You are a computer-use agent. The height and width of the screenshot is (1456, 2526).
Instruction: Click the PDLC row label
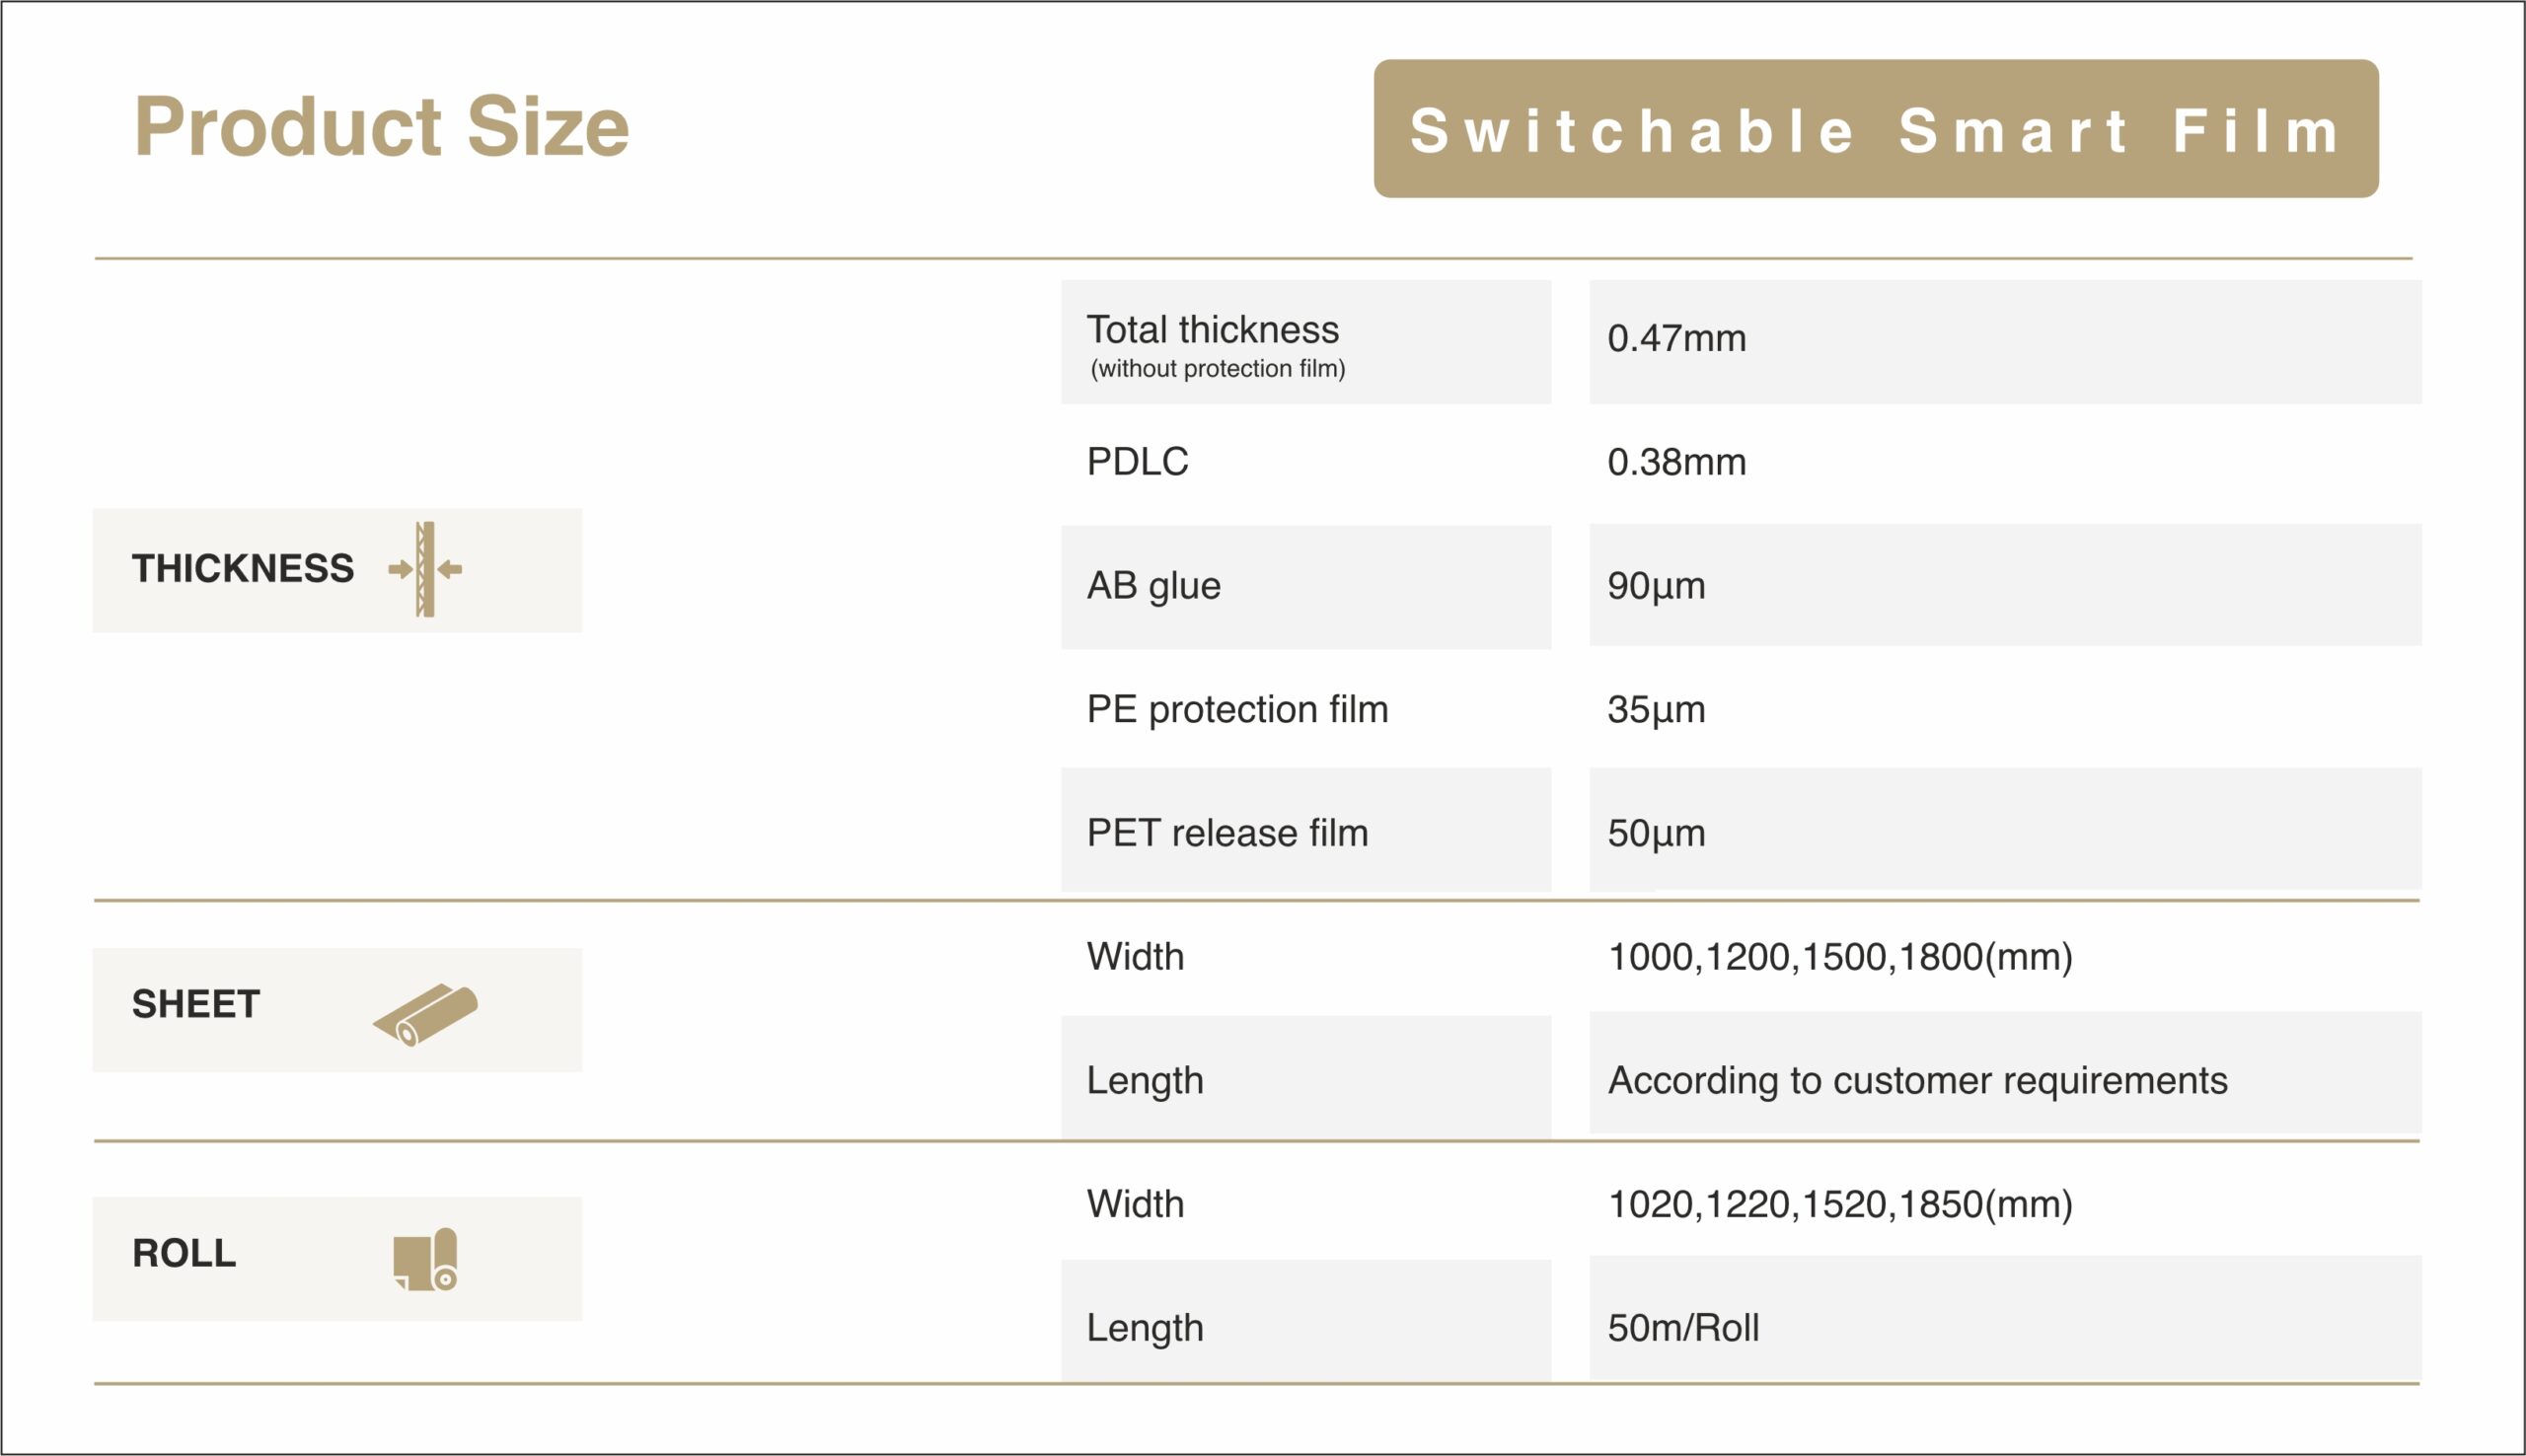pyautogui.click(x=1138, y=462)
